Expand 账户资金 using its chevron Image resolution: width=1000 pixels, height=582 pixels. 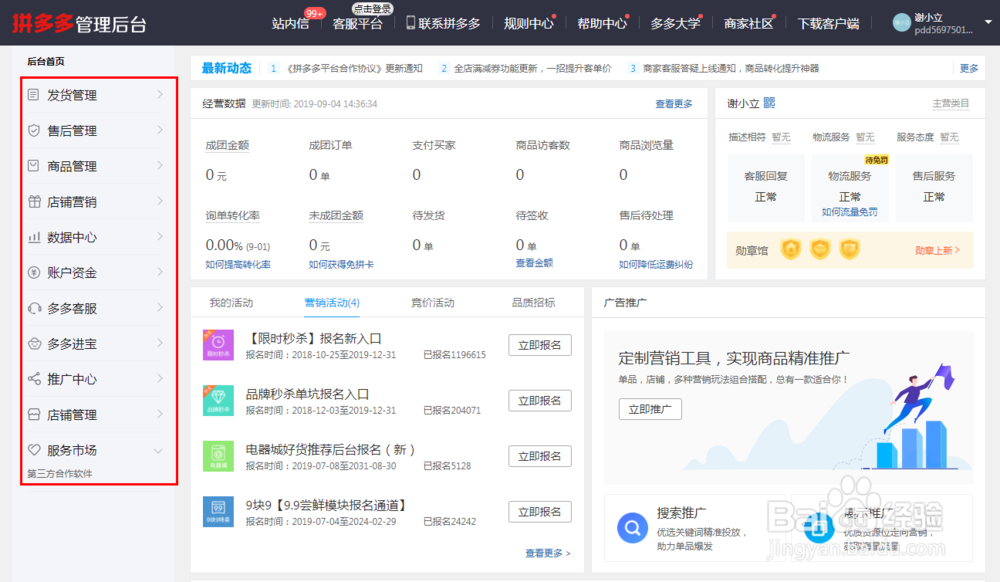159,272
